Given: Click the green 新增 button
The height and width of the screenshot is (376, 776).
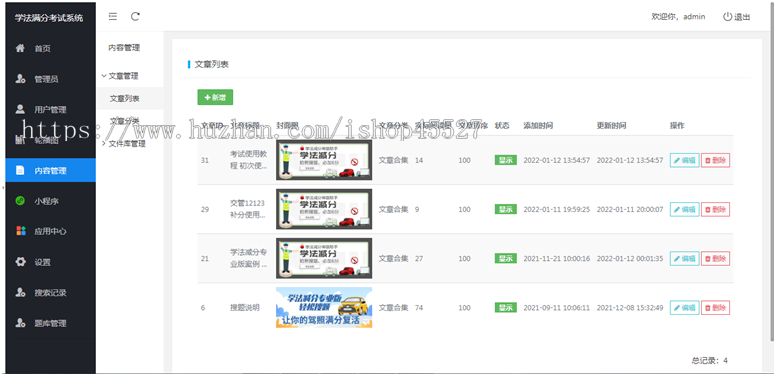Looking at the screenshot, I should pyautogui.click(x=215, y=97).
